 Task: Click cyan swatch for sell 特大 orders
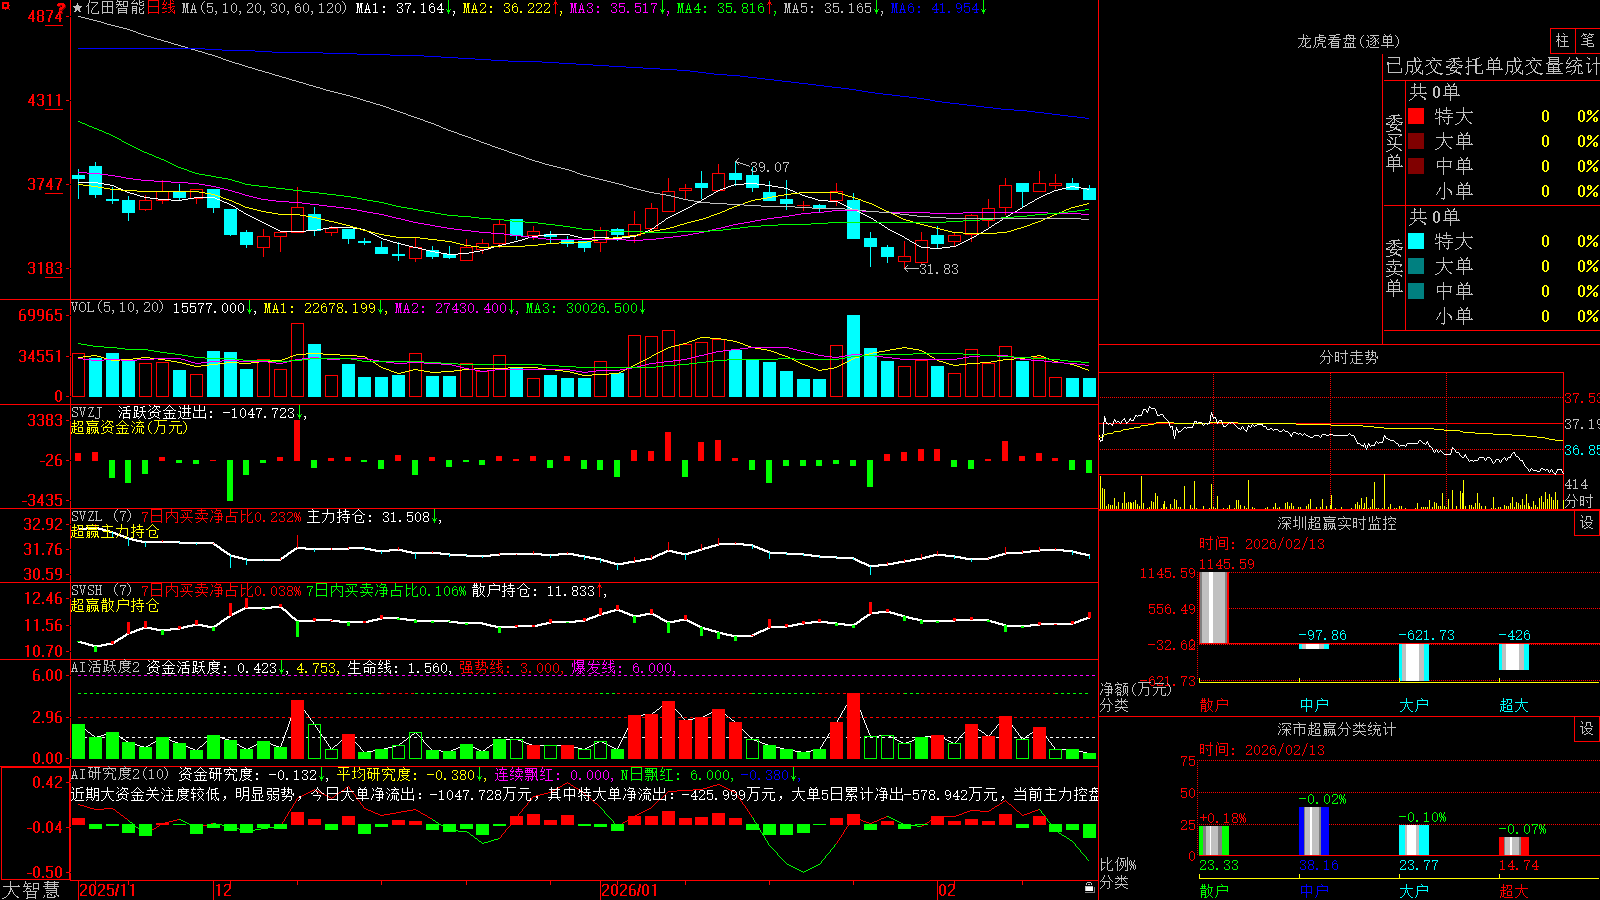pyautogui.click(x=1416, y=241)
